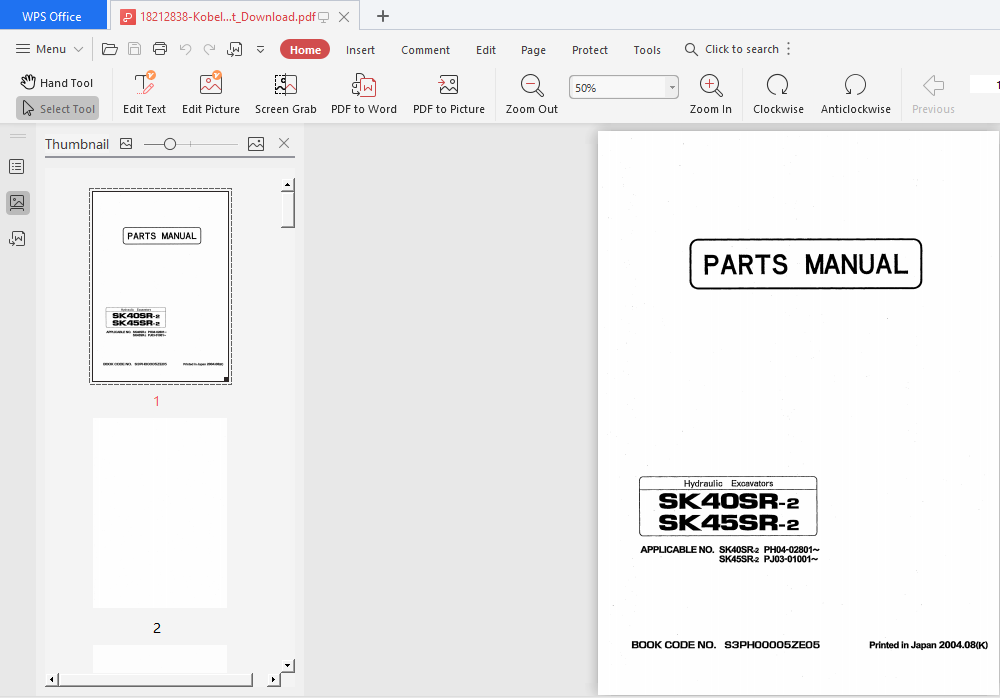Click the large thumbnail size icon
Viewport: 1000px width, 698px height.
tap(256, 144)
